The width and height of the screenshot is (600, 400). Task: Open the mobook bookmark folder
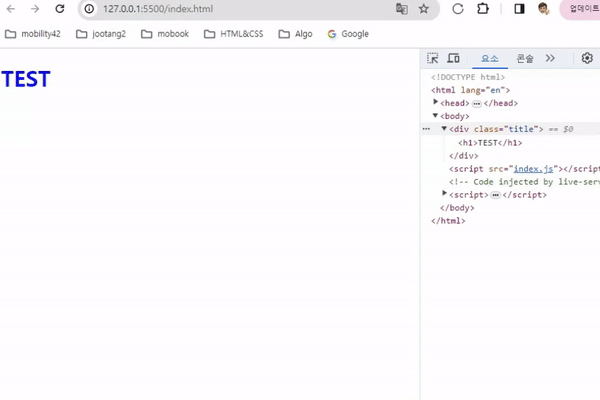click(x=165, y=34)
